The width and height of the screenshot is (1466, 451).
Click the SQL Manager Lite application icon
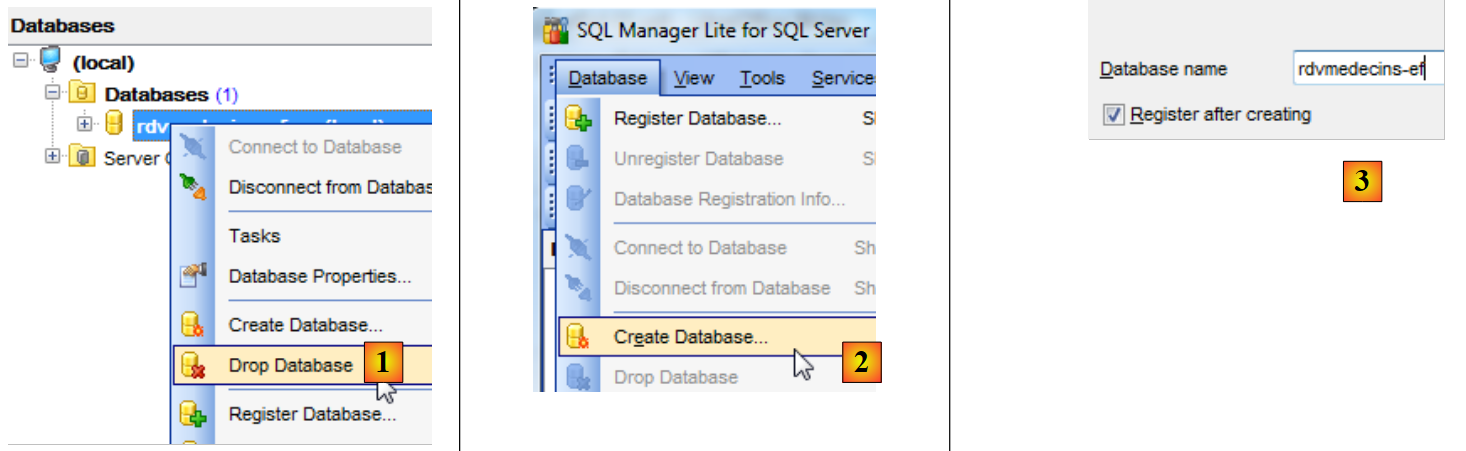[x=556, y=29]
